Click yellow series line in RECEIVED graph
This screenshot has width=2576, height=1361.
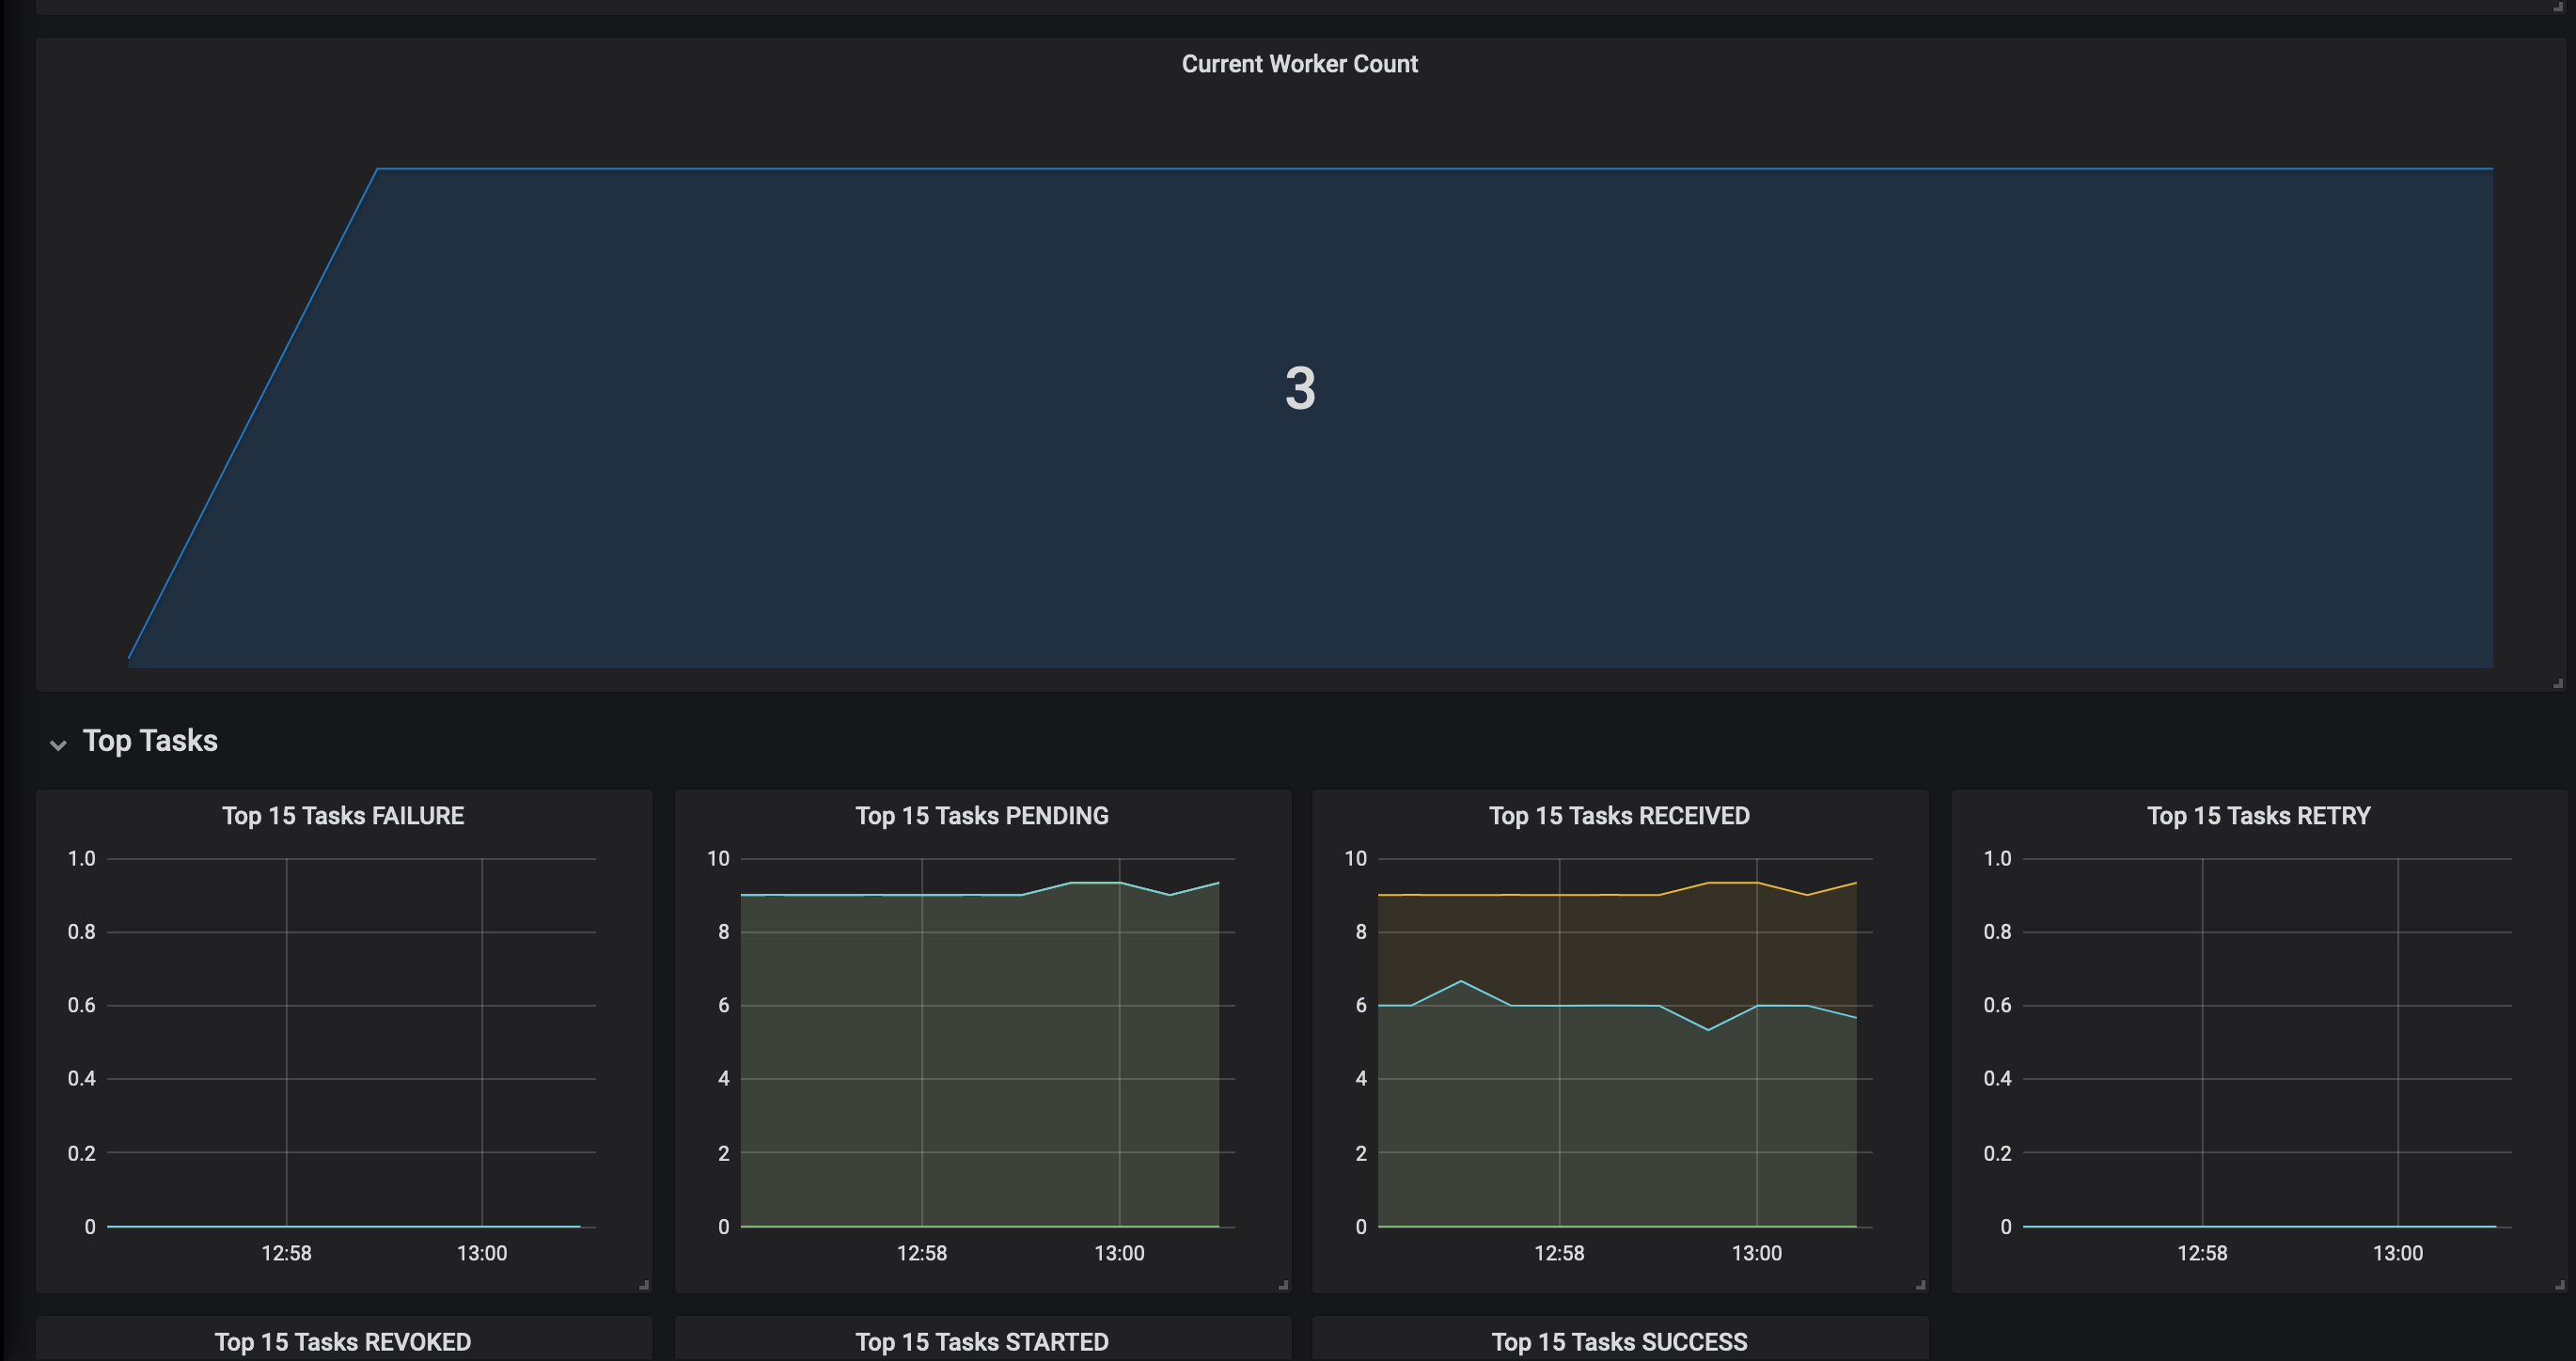pyautogui.click(x=1500, y=895)
